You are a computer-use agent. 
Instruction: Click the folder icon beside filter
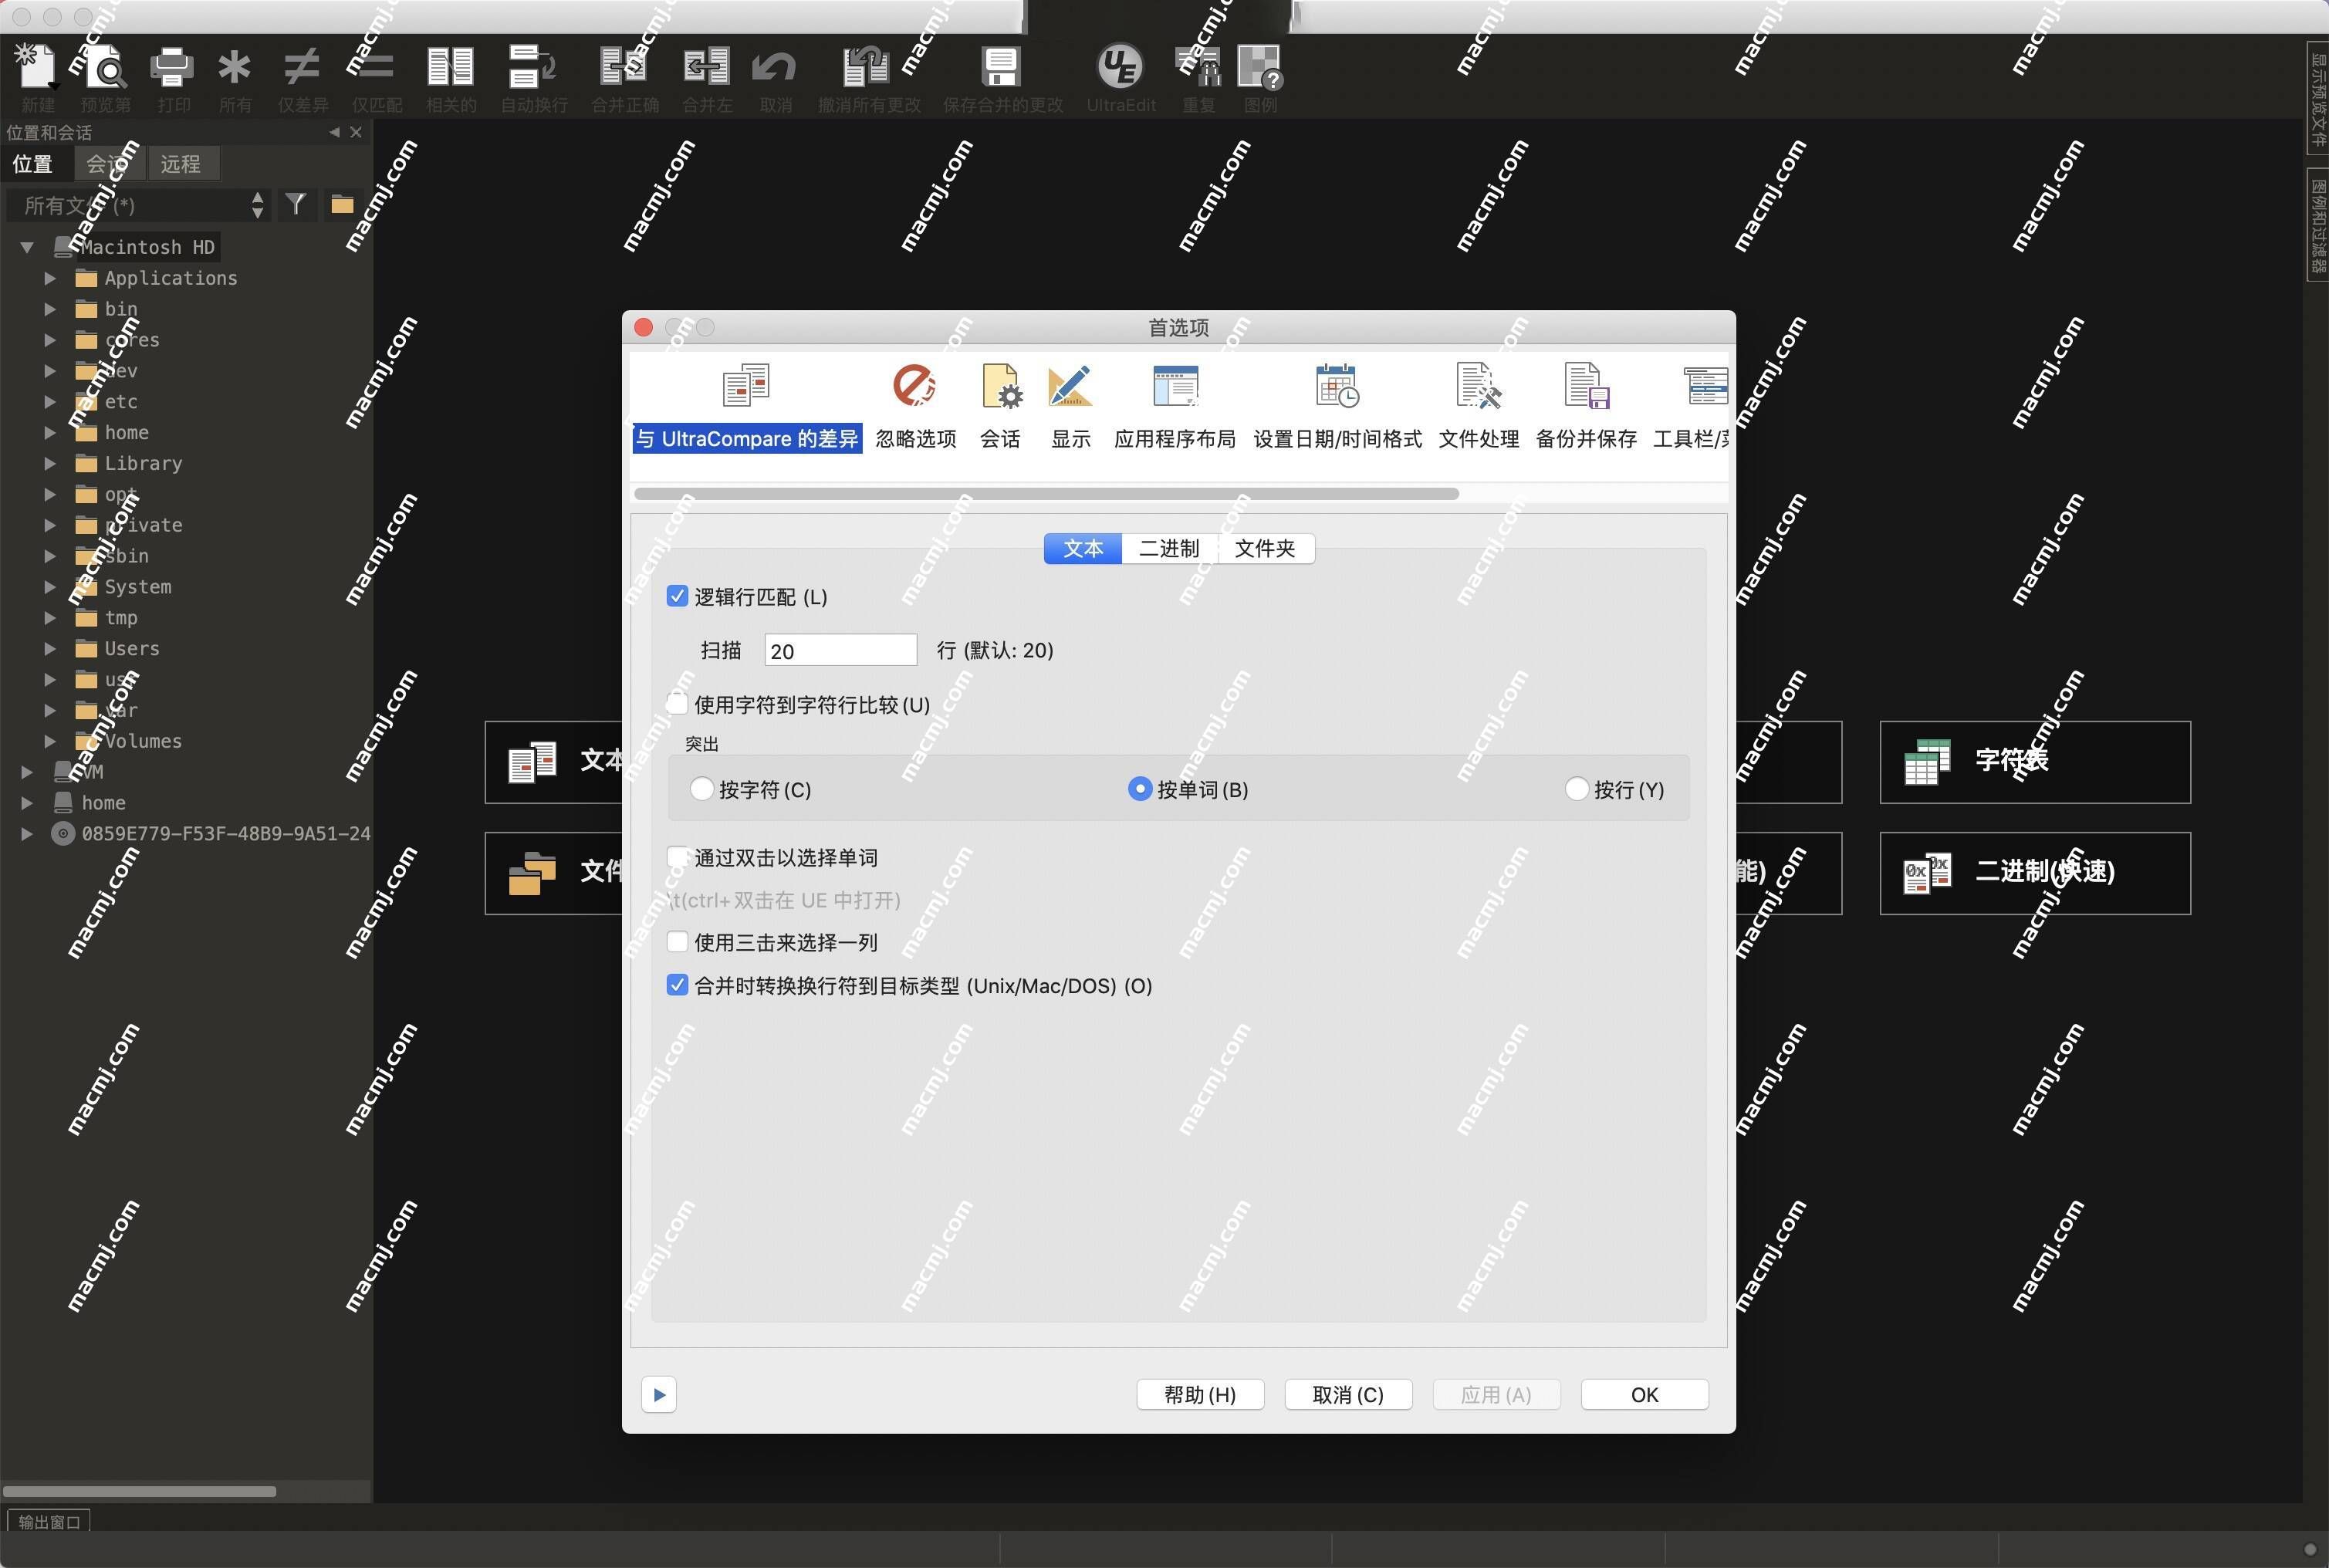pos(342,204)
